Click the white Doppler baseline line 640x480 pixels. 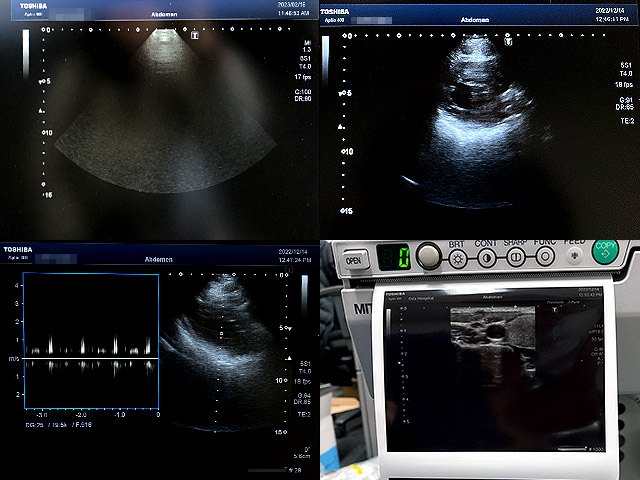(91, 358)
